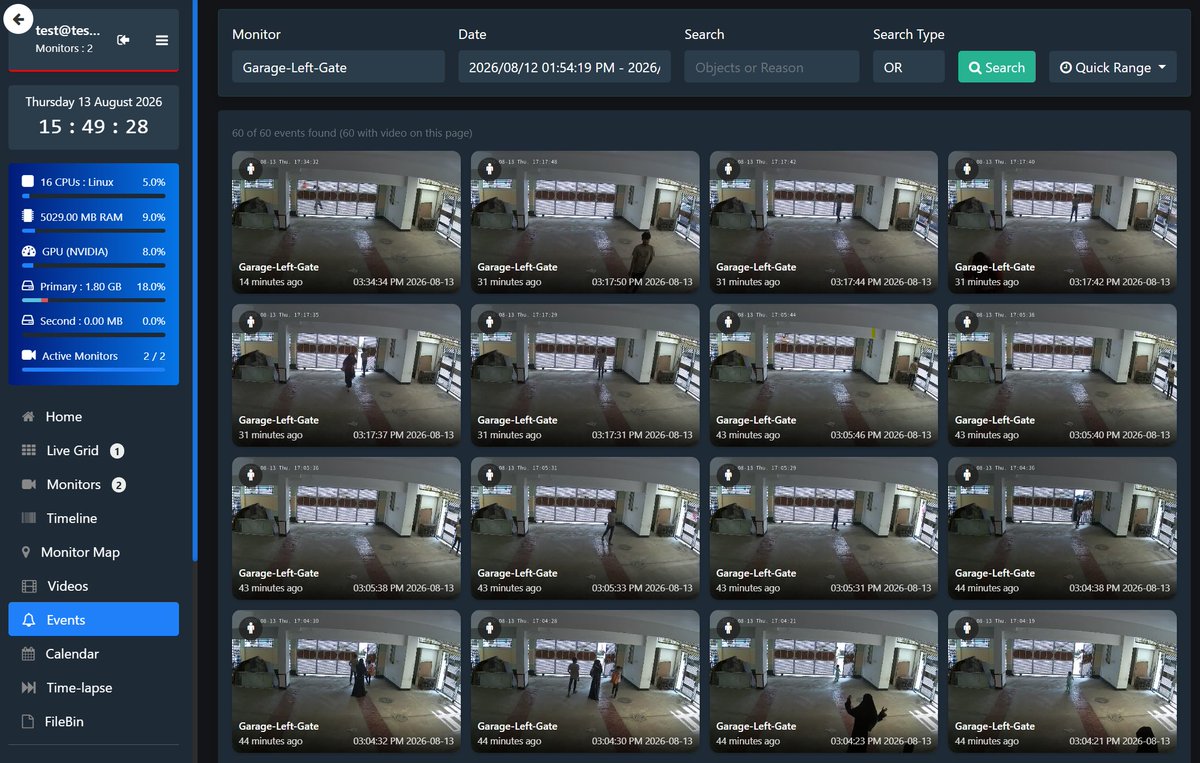Open the Monitor dropdown showing Garage-Left-Gate
Image resolution: width=1200 pixels, height=763 pixels.
coord(338,67)
